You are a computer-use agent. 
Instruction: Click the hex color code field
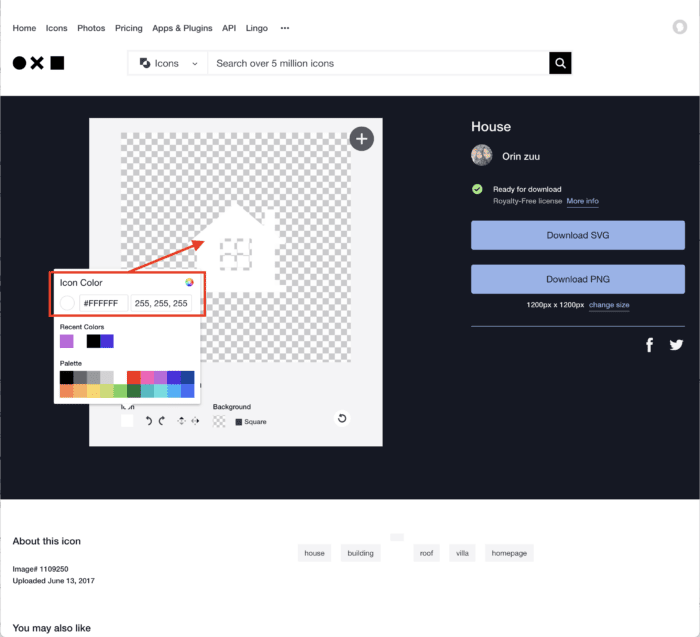(101, 303)
